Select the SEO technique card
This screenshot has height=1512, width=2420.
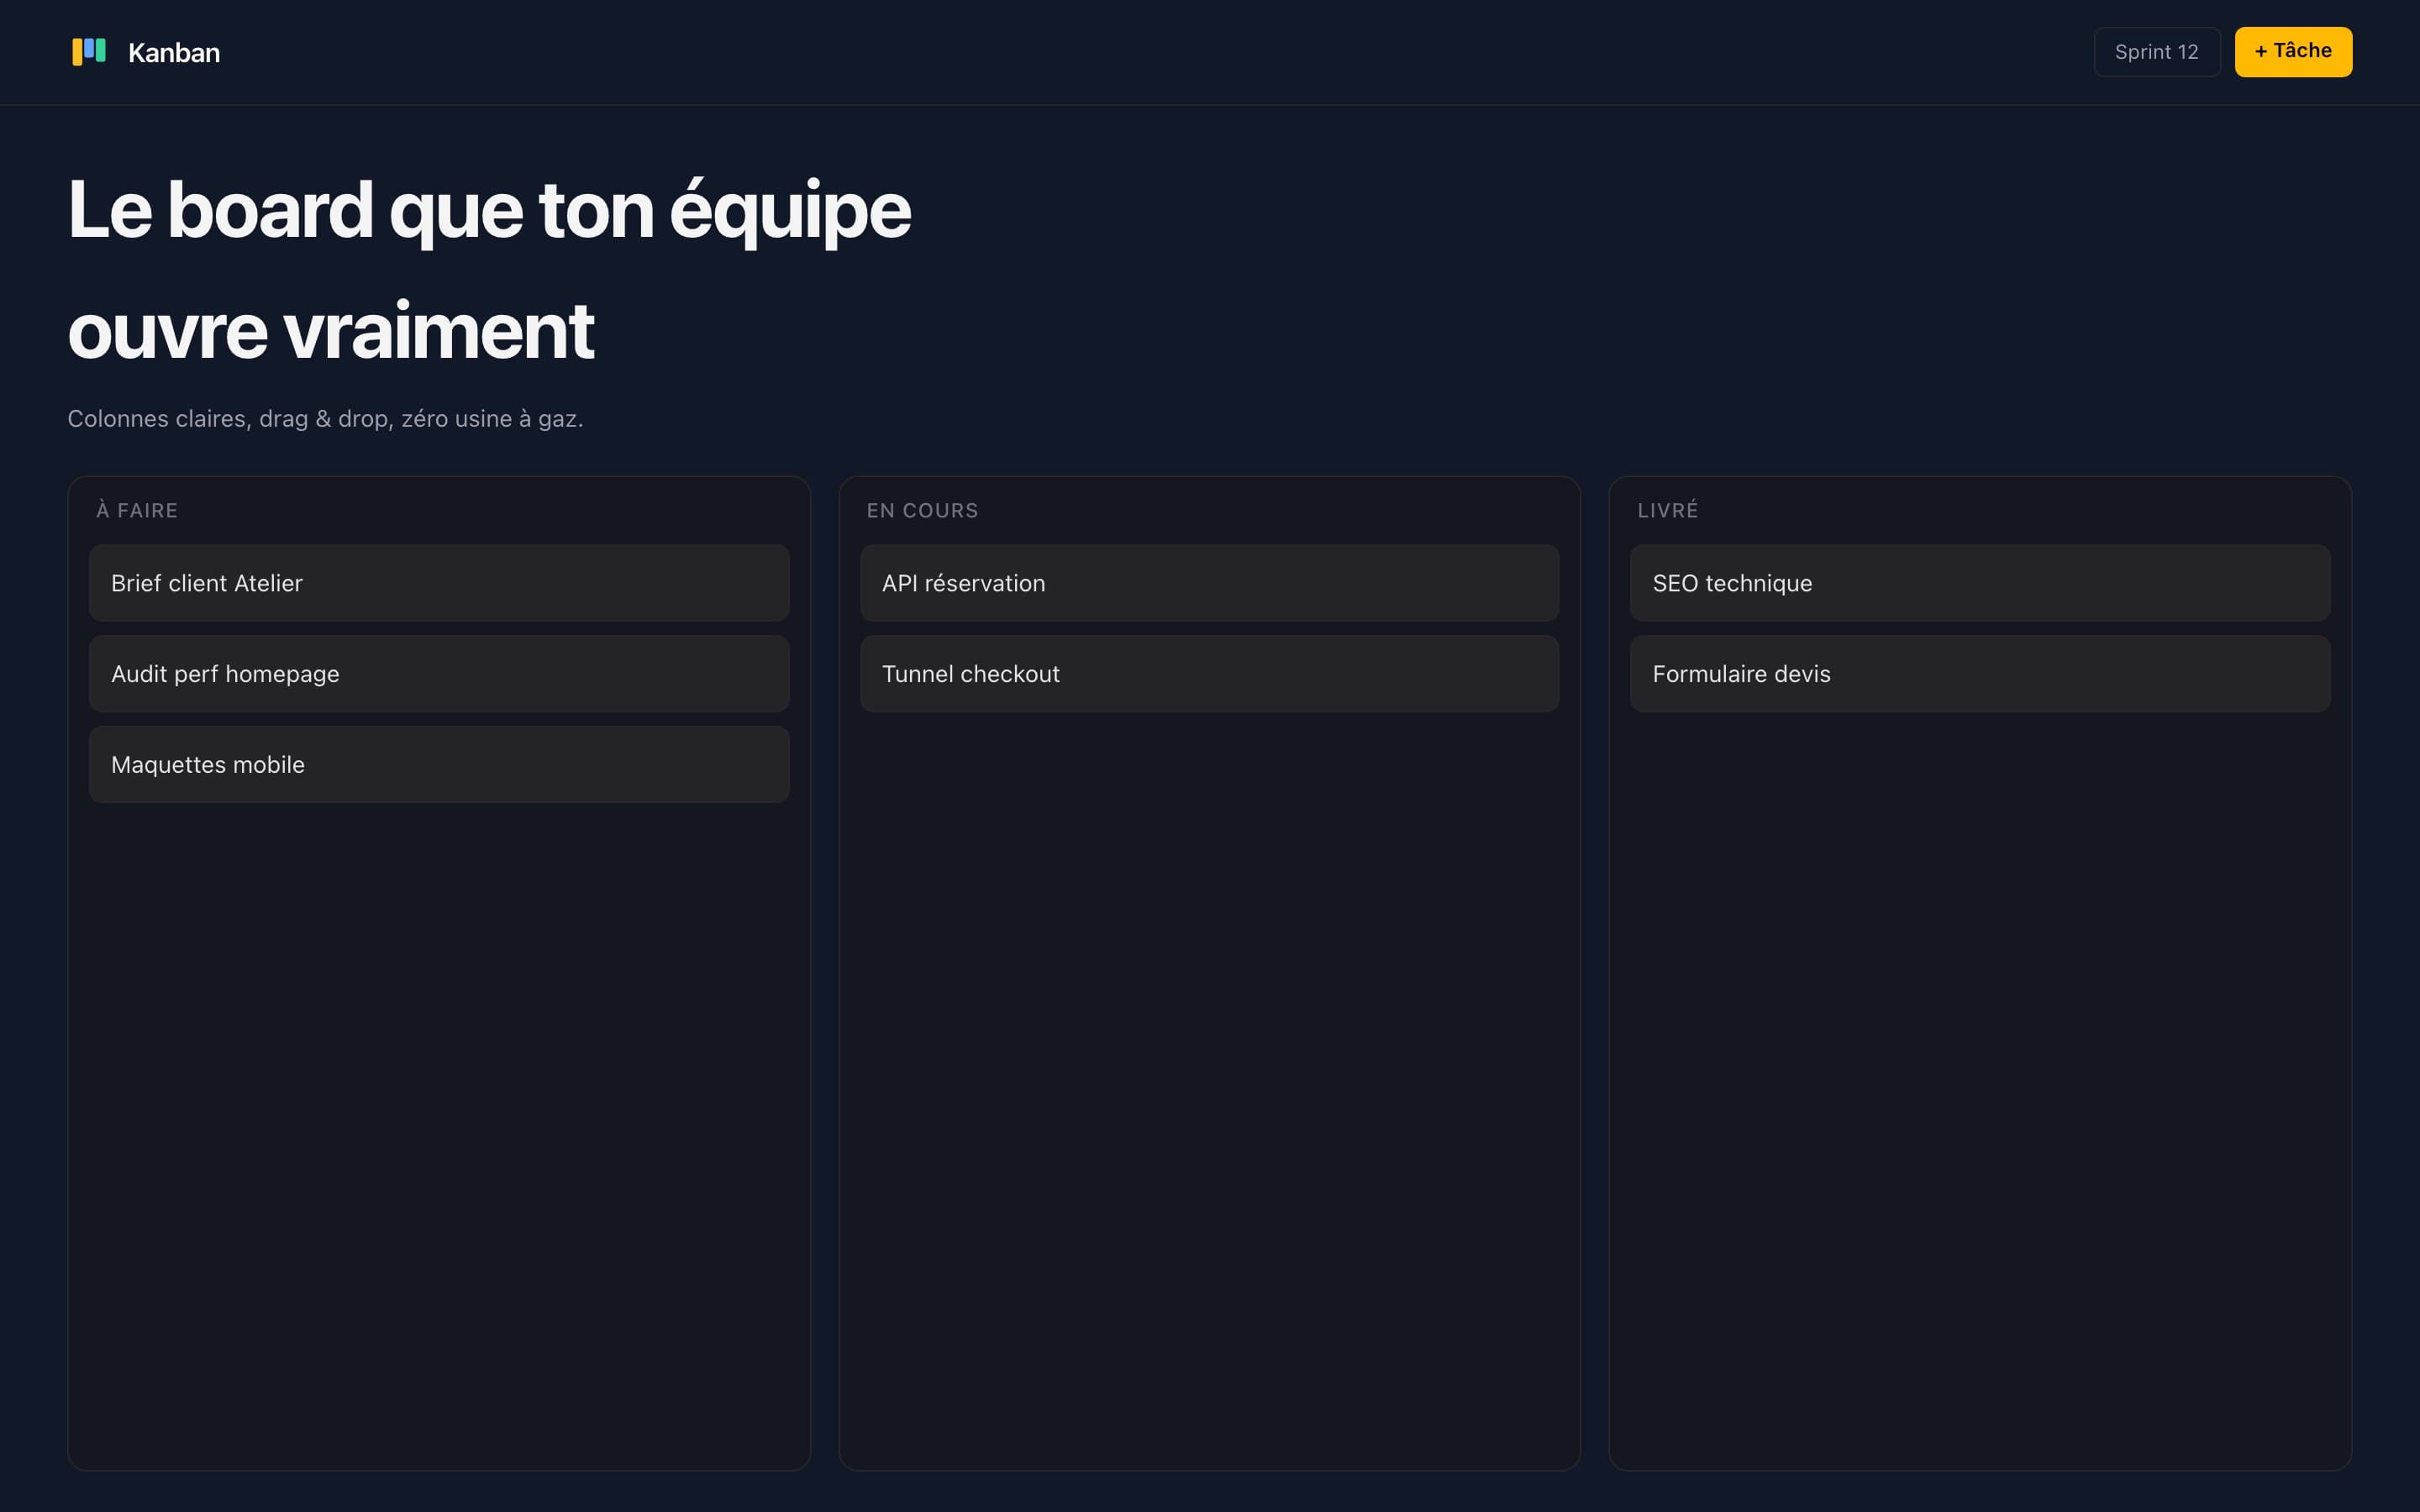tap(1980, 583)
